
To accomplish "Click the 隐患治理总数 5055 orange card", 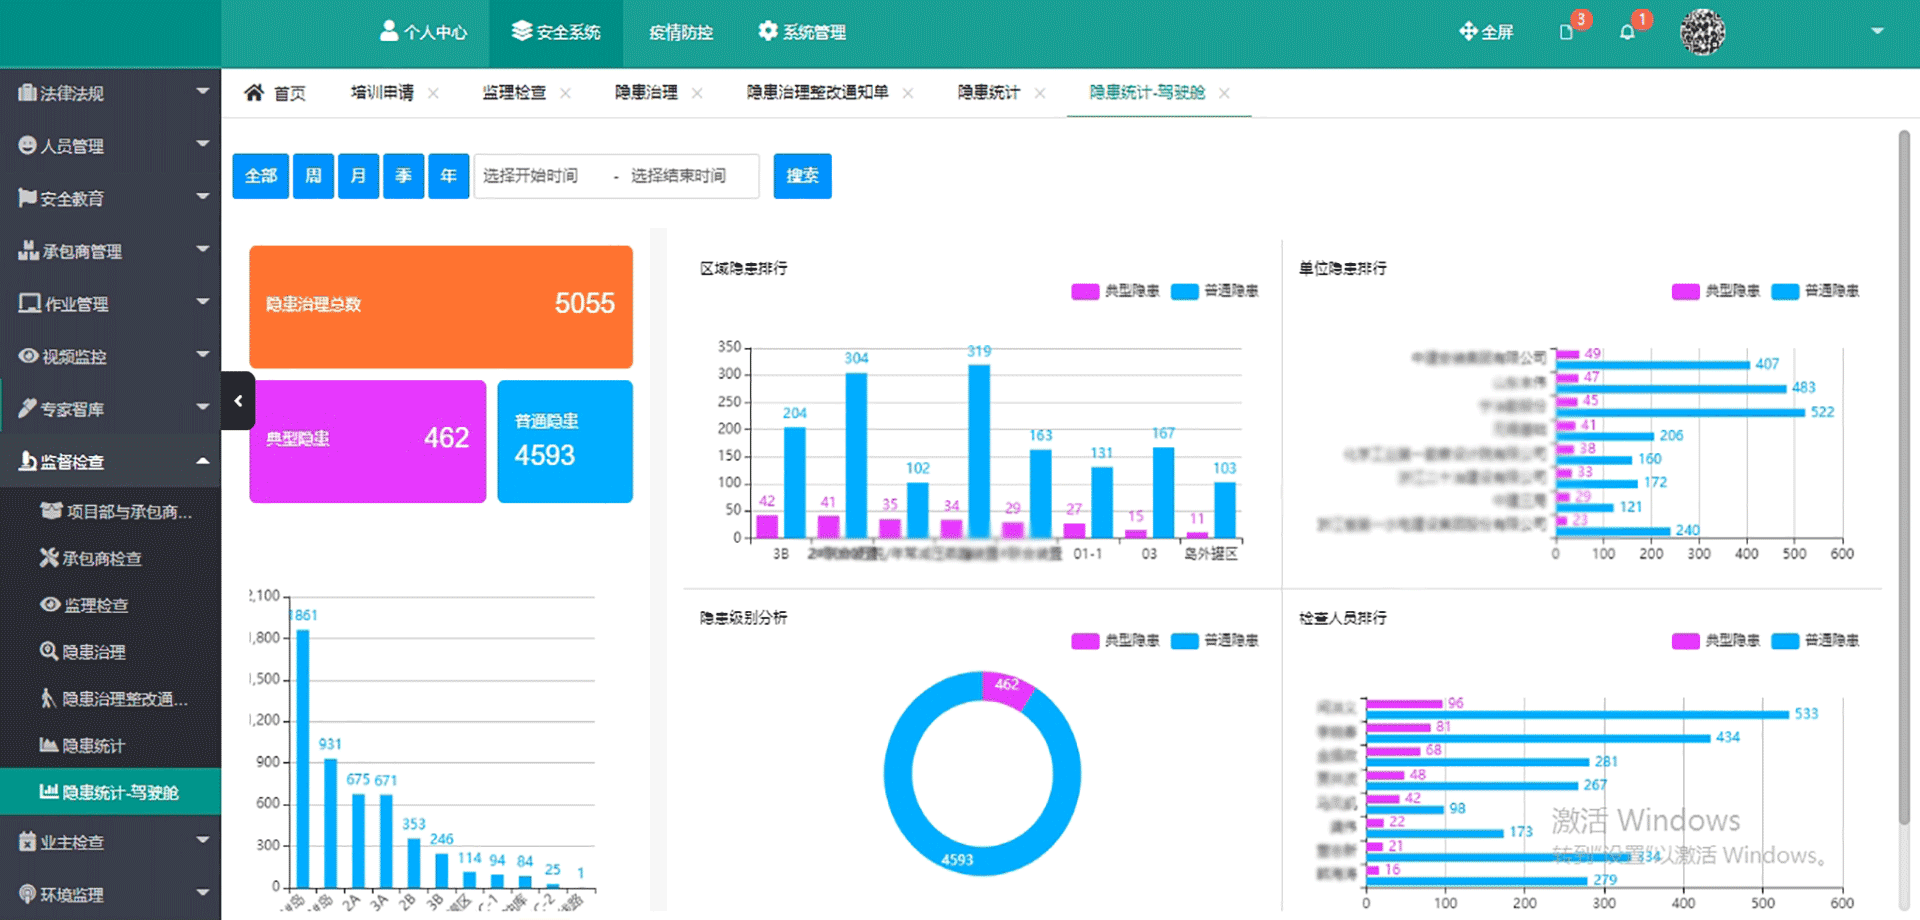I will pos(441,307).
